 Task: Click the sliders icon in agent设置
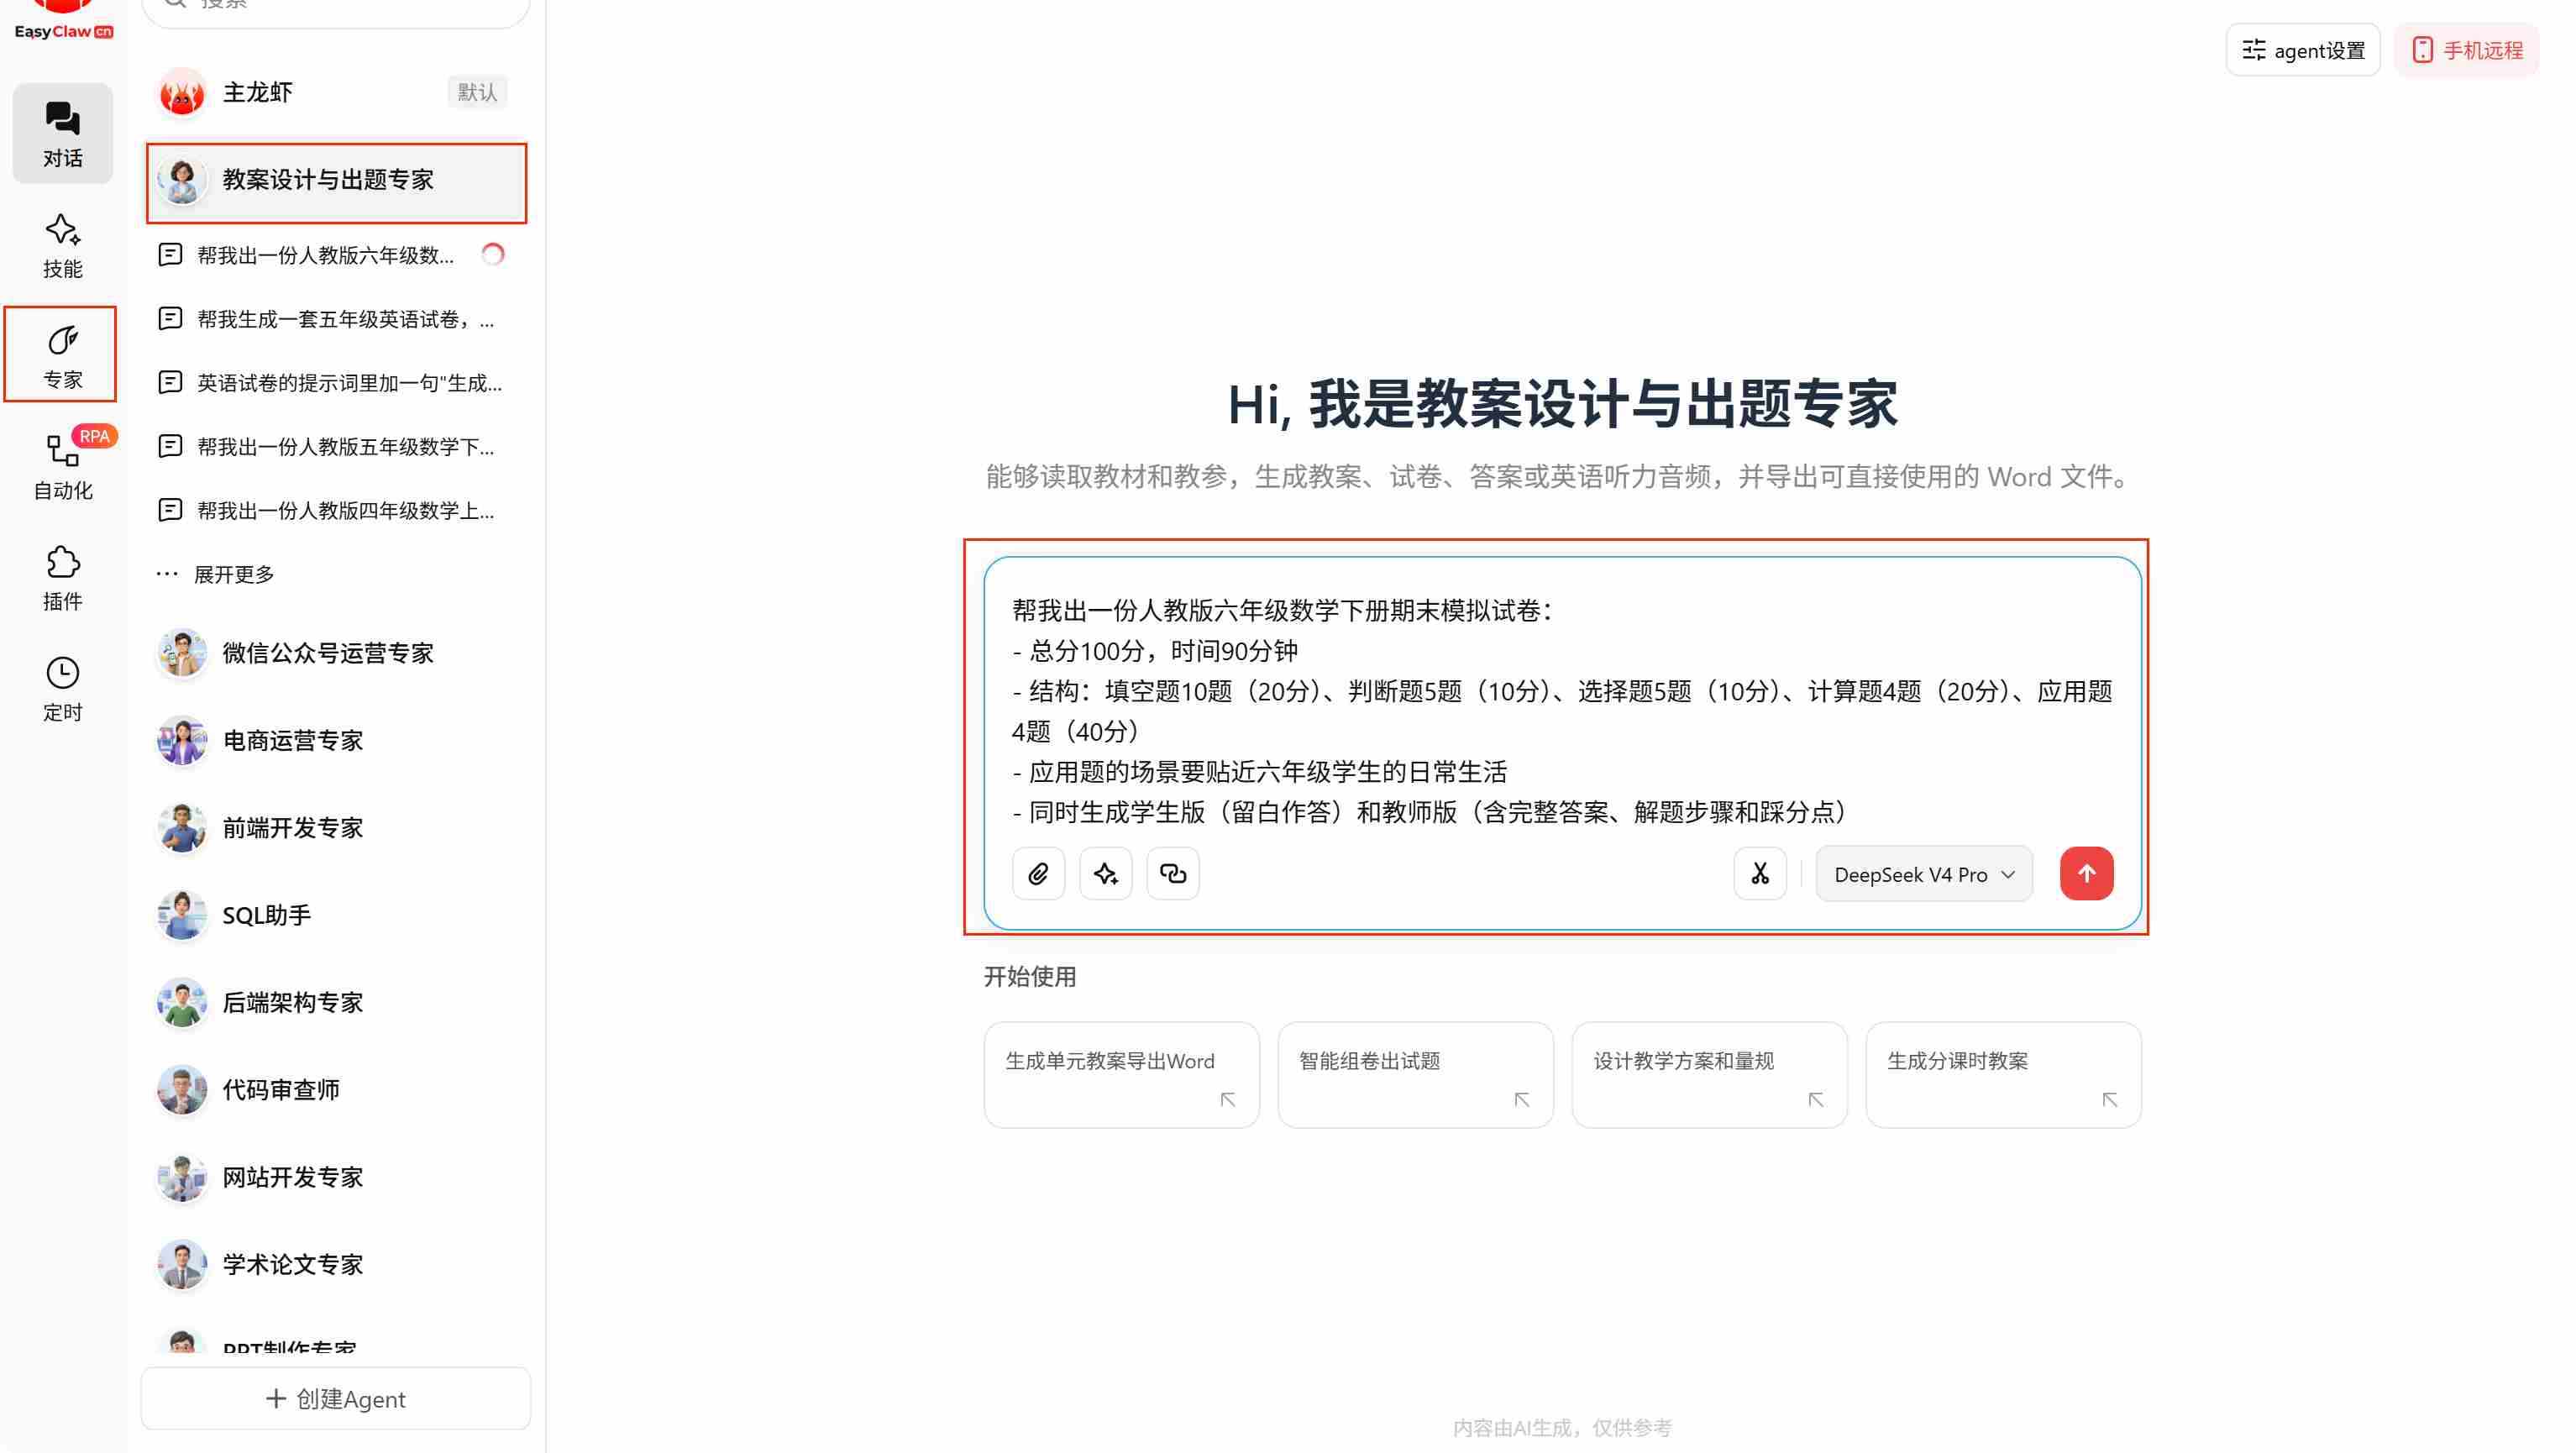click(x=2254, y=50)
